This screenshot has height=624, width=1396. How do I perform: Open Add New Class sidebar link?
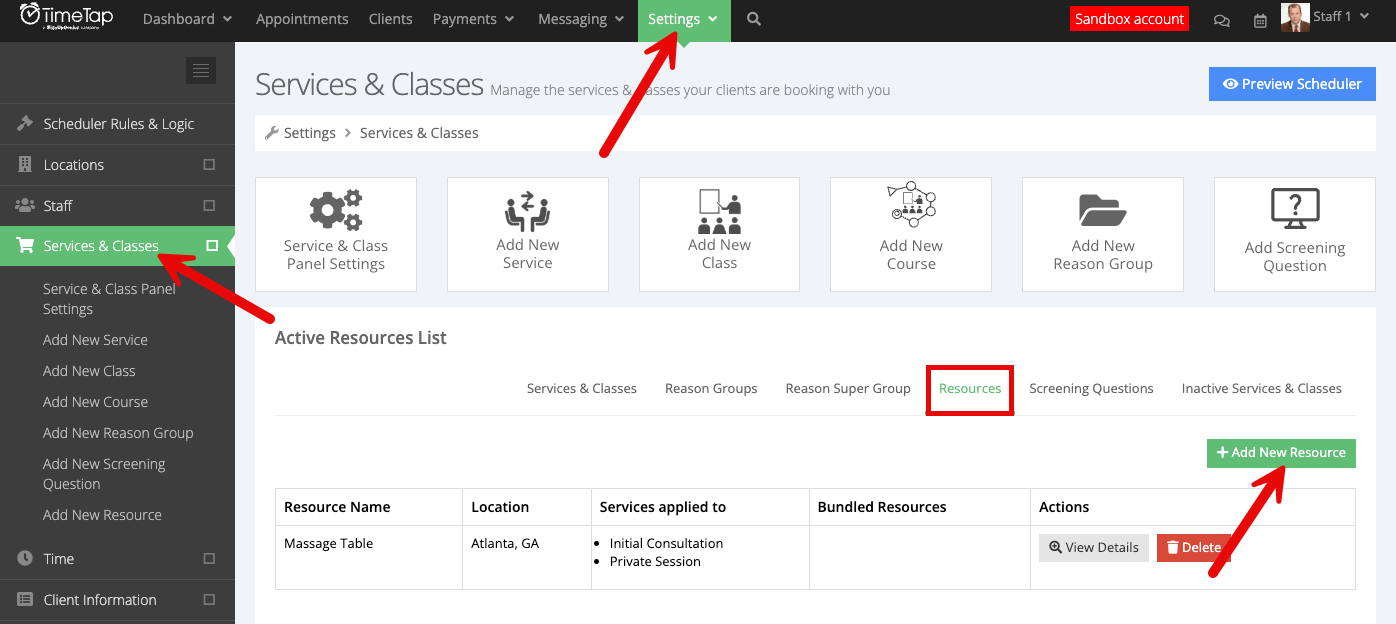(x=89, y=371)
